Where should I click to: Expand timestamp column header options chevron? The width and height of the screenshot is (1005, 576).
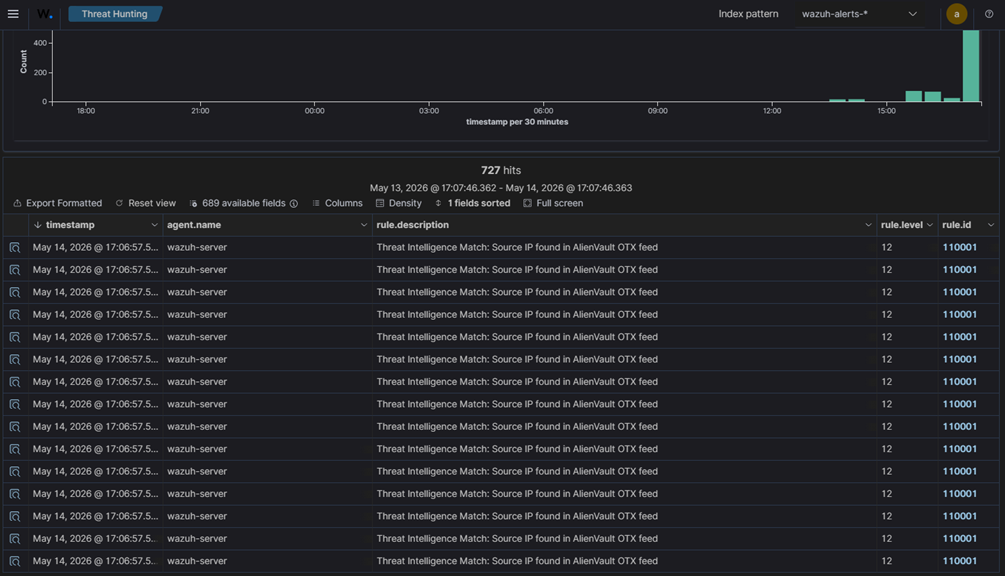pyautogui.click(x=154, y=225)
